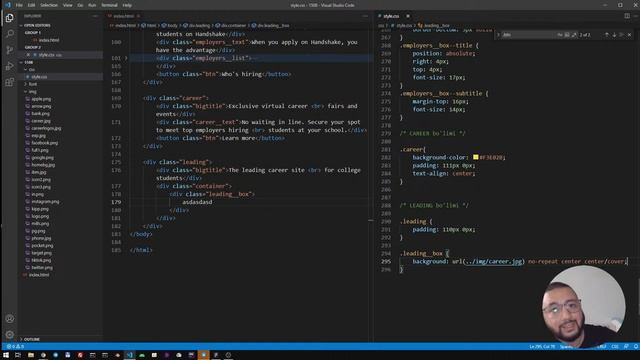Switch to the index.html editor tab

pos(123,16)
